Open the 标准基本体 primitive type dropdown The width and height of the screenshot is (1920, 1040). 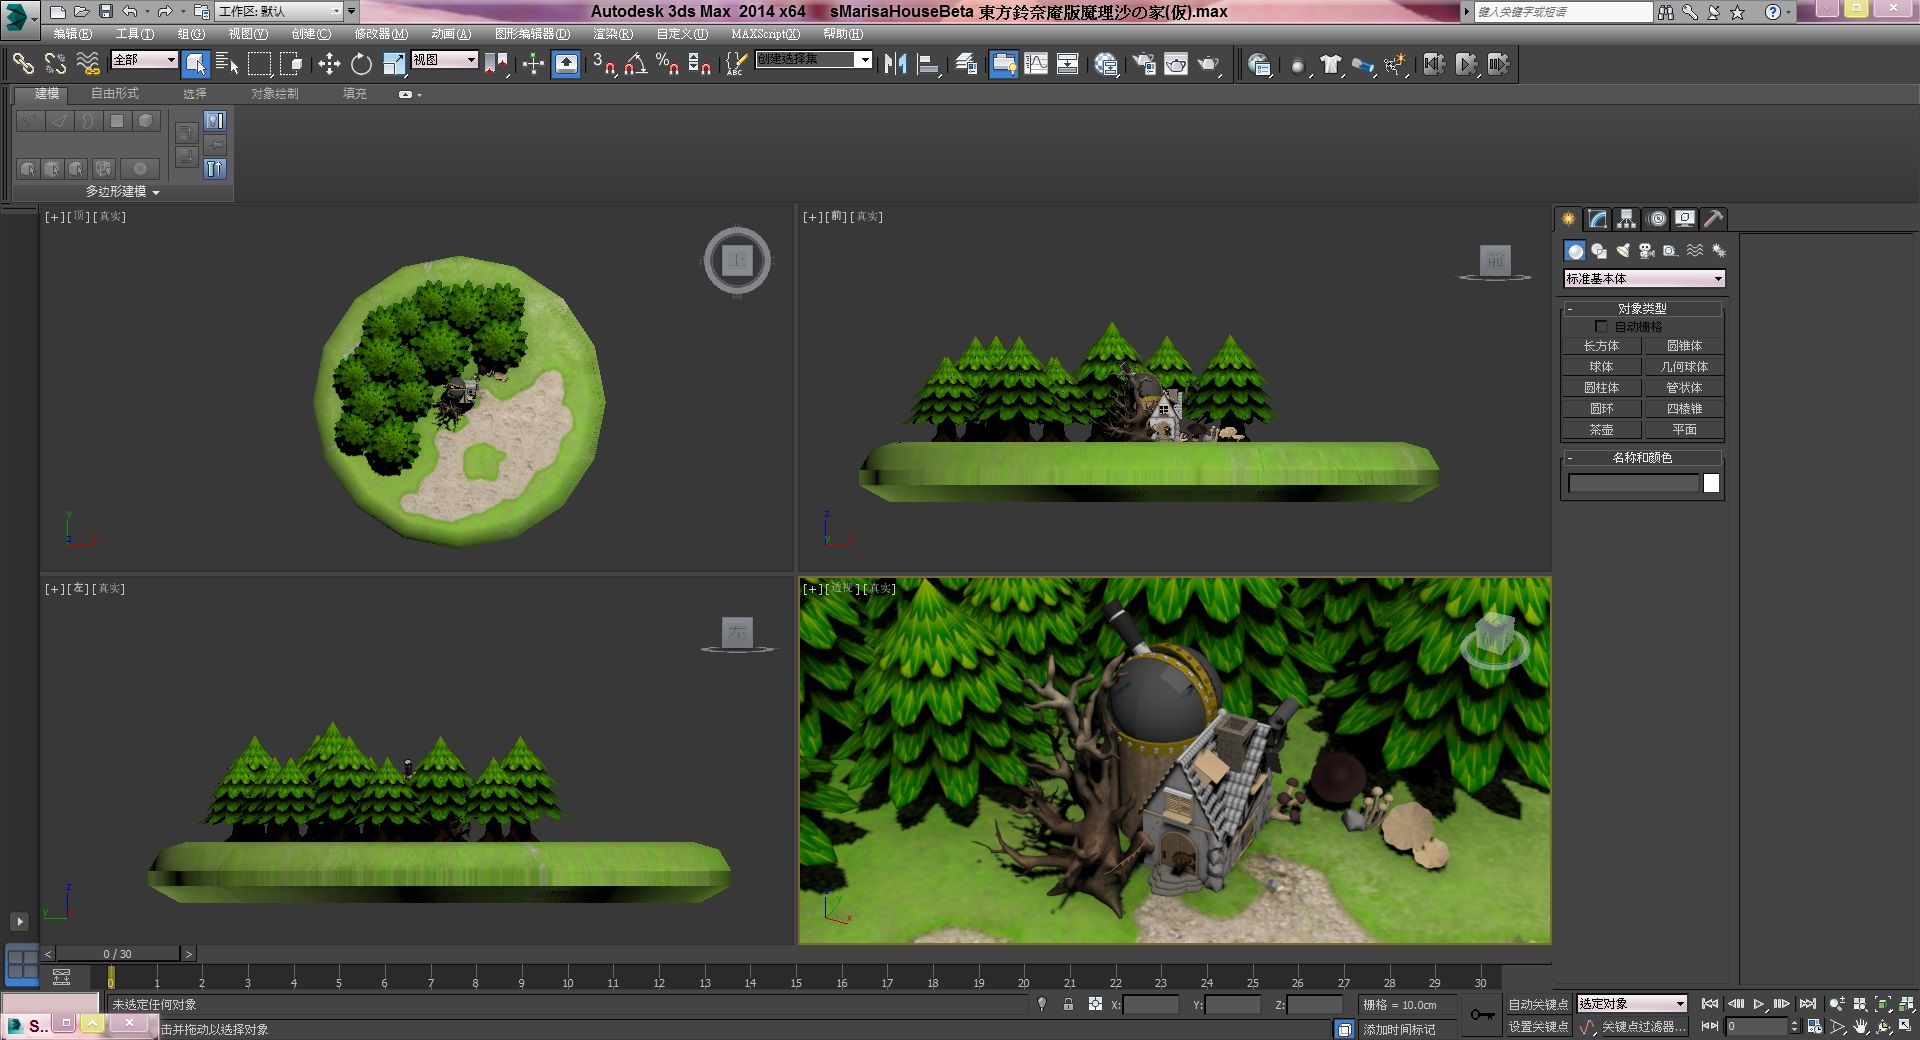(x=1644, y=279)
